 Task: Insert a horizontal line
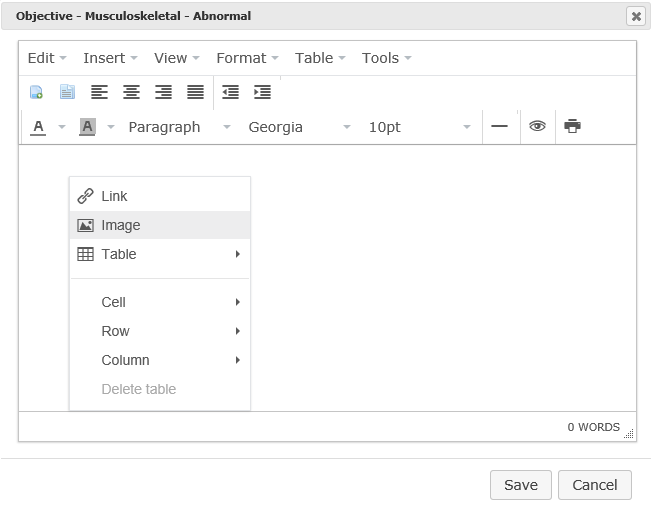click(499, 126)
